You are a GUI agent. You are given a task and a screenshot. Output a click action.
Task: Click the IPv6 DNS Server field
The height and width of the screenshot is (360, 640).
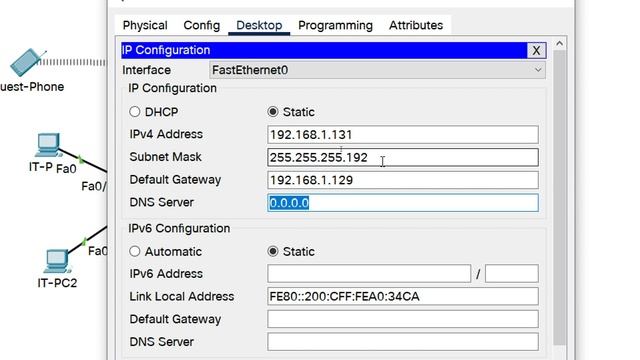403,342
